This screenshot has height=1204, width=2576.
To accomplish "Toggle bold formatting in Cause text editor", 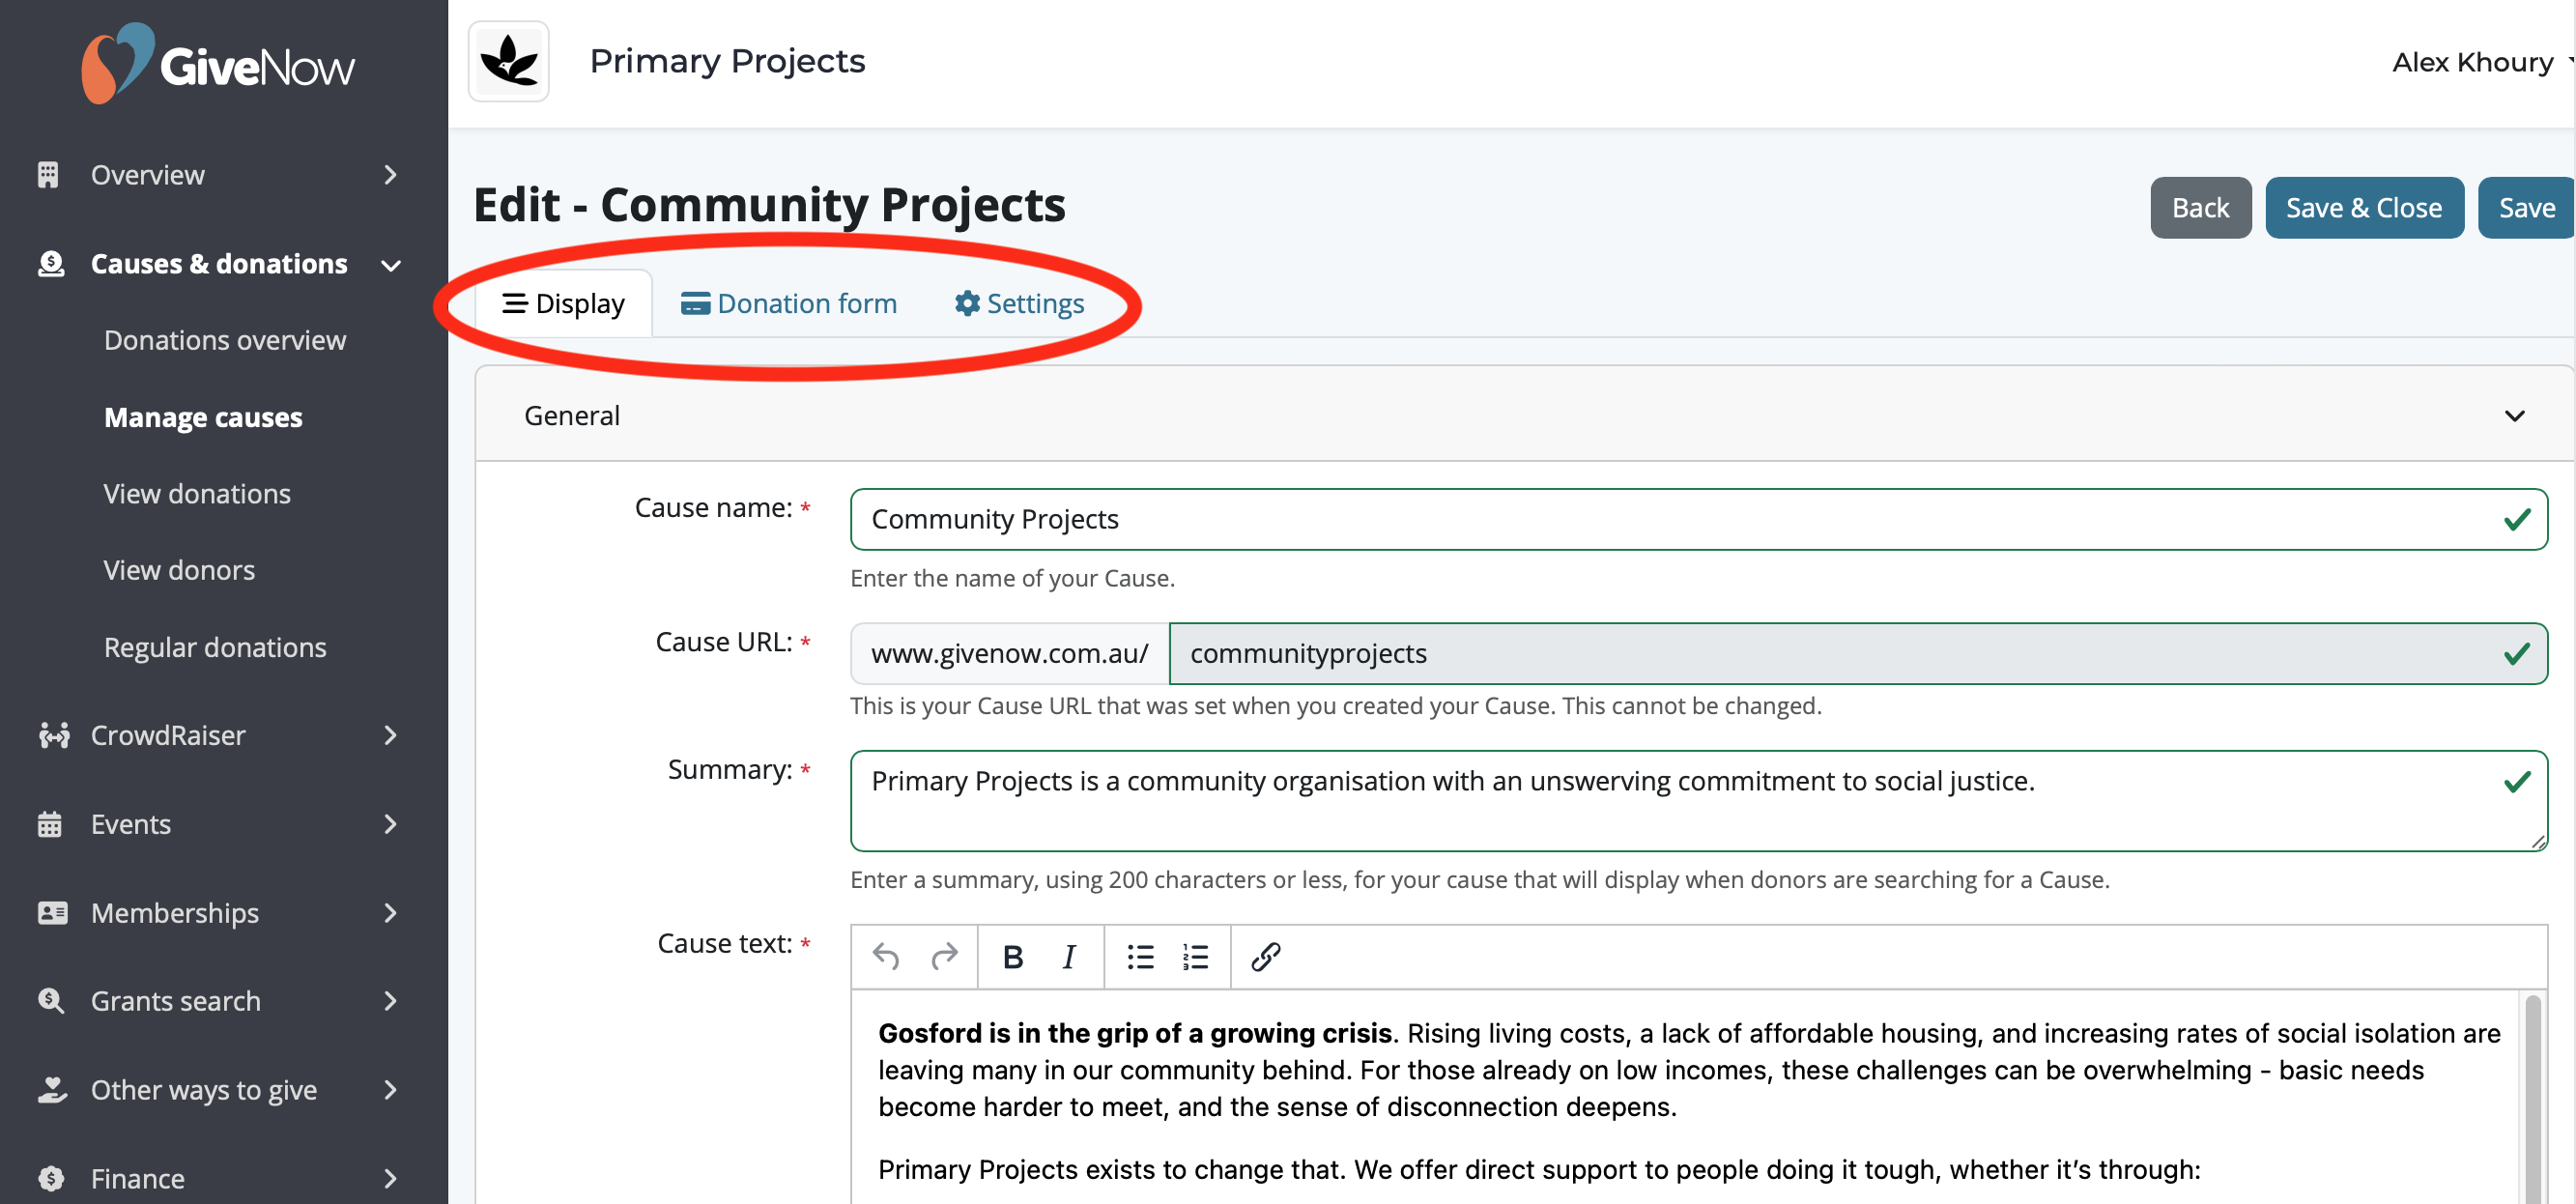I will pos(1012,957).
